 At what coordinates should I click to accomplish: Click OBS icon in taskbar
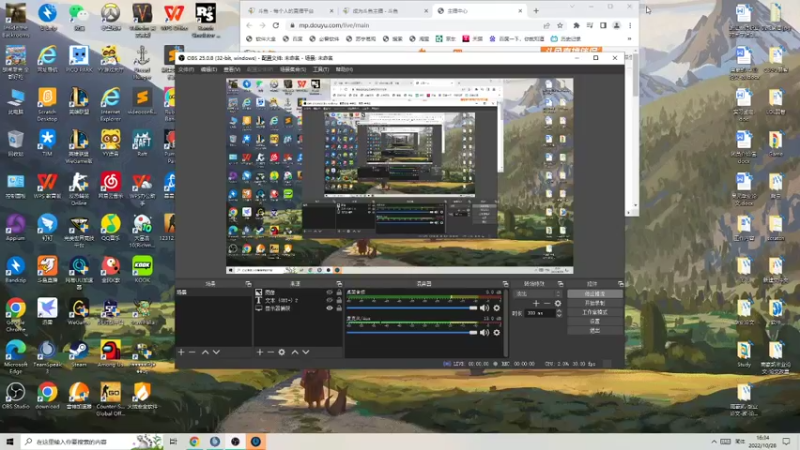235,441
